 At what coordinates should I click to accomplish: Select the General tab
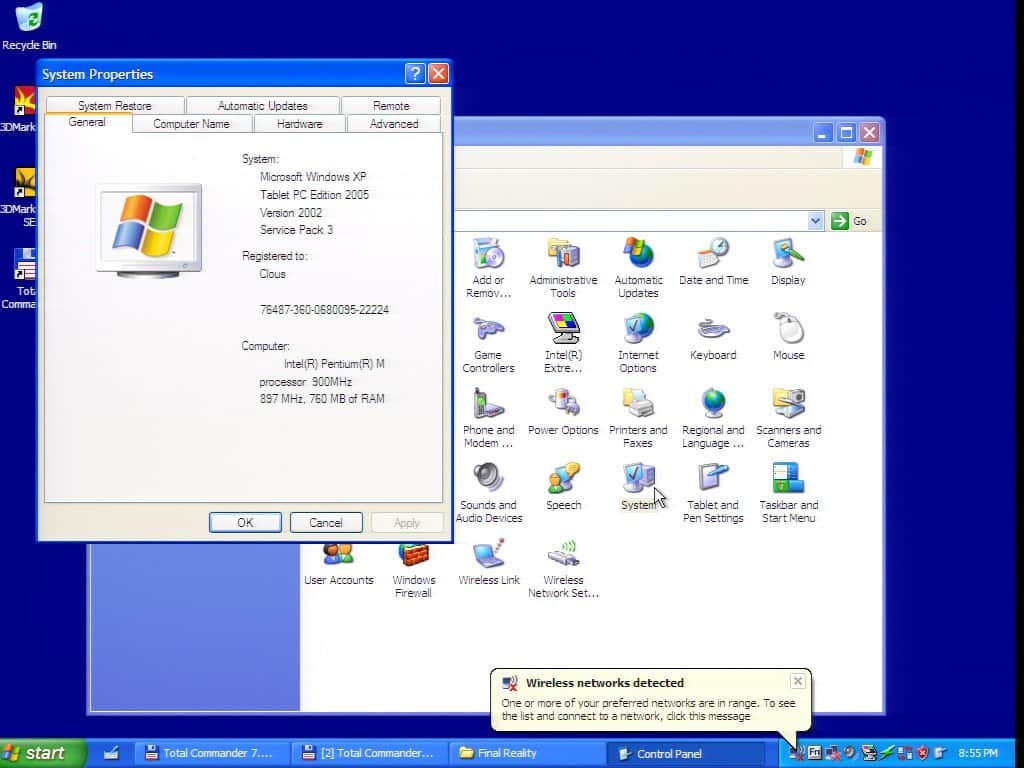(x=88, y=122)
